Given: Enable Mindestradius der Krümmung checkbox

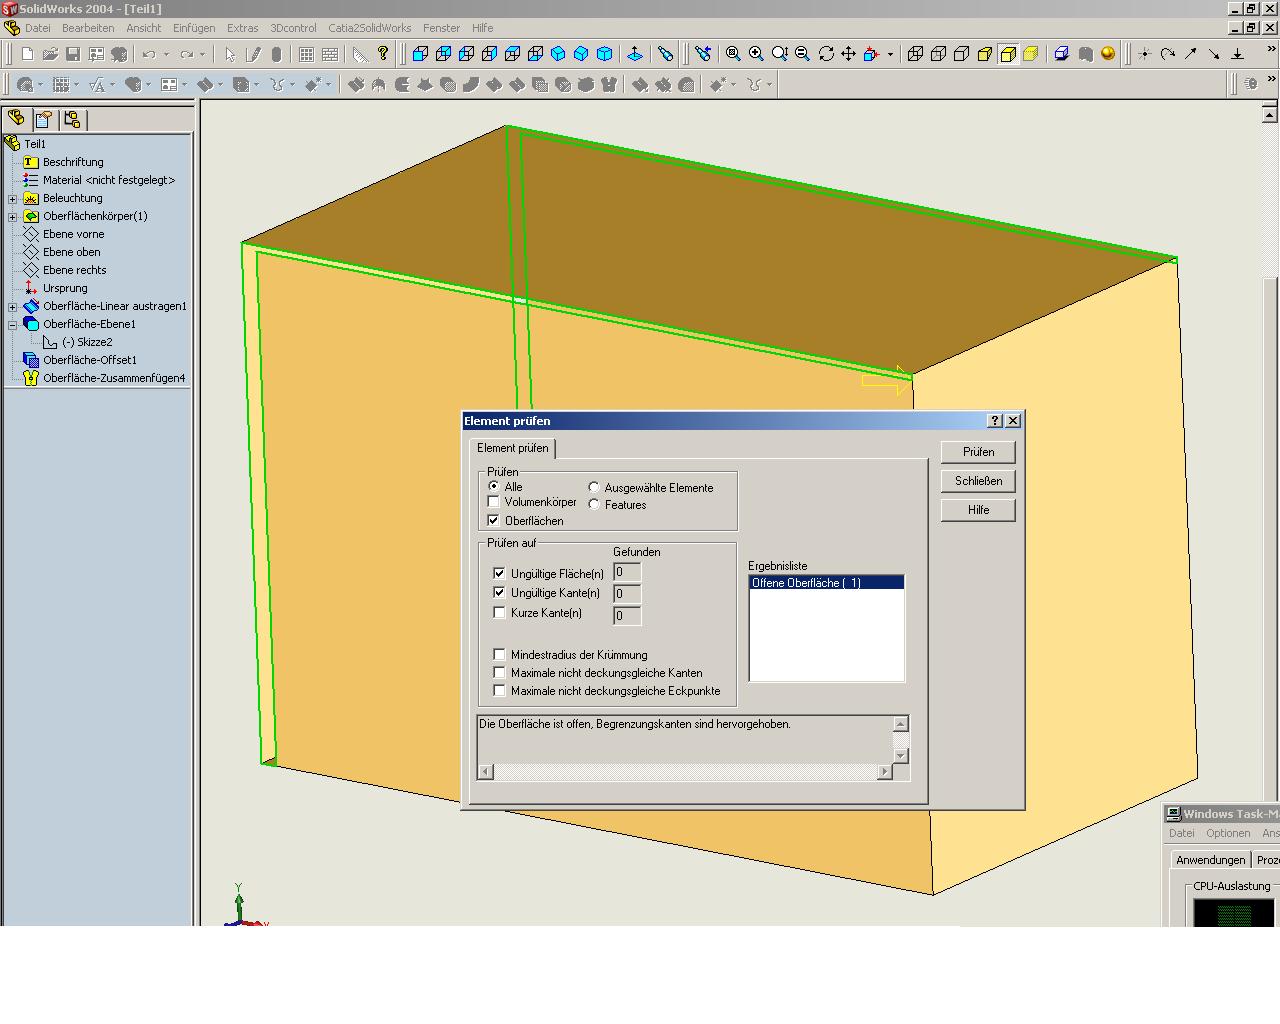Looking at the screenshot, I should point(500,655).
